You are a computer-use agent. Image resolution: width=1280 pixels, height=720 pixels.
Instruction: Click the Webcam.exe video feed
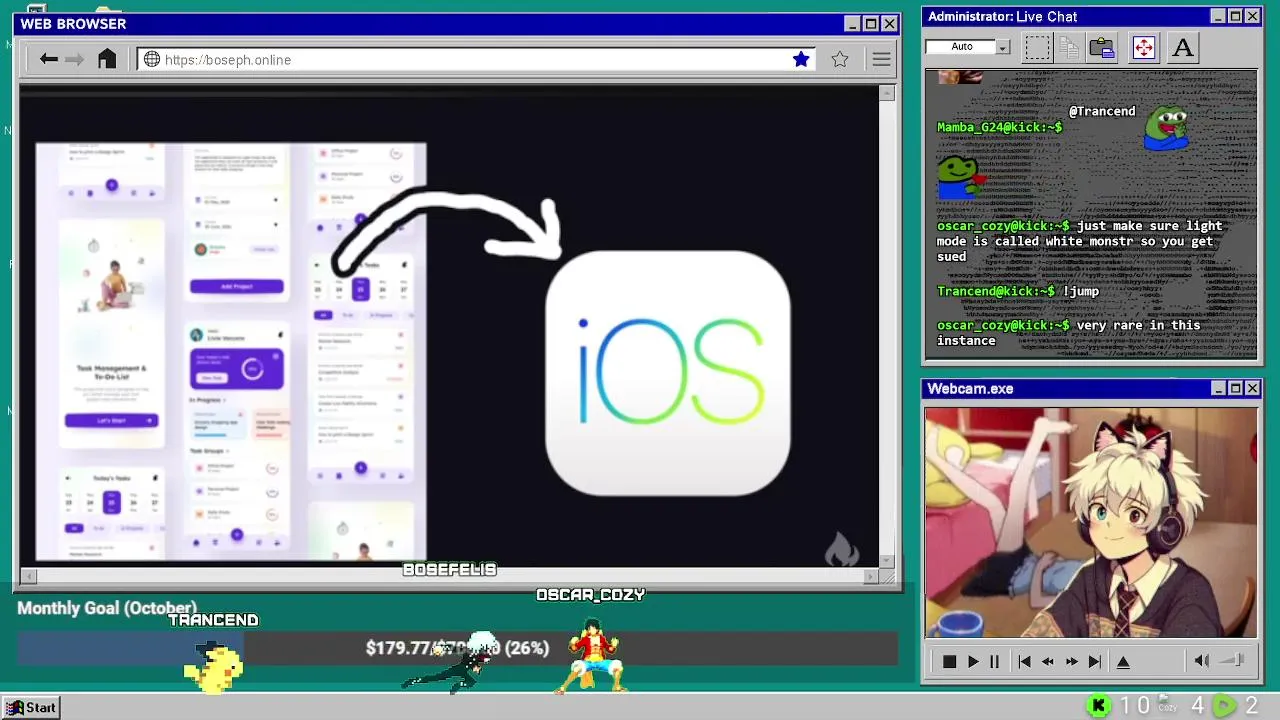(1091, 522)
